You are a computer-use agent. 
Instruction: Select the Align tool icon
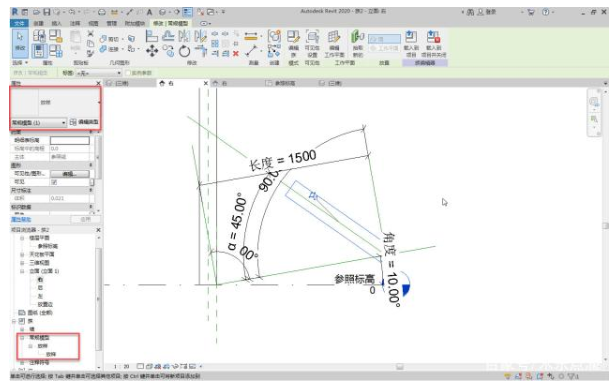pyautogui.click(x=152, y=36)
